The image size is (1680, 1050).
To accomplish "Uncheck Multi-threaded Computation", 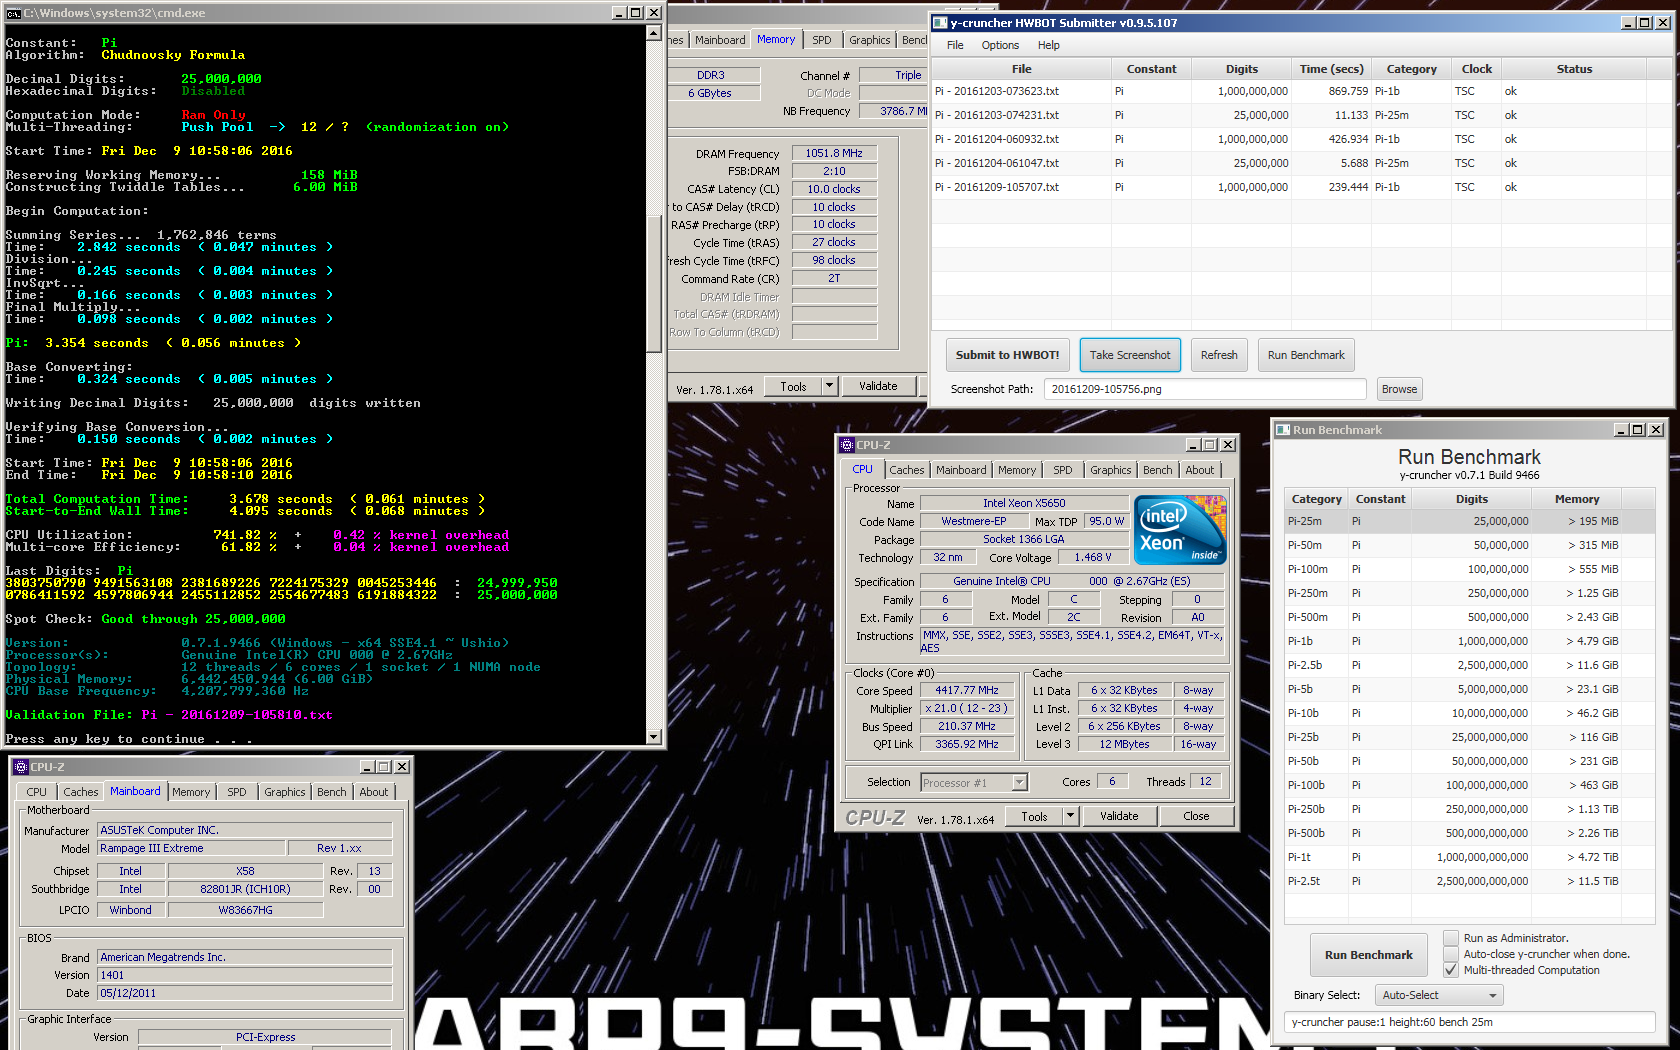I will click(1451, 970).
